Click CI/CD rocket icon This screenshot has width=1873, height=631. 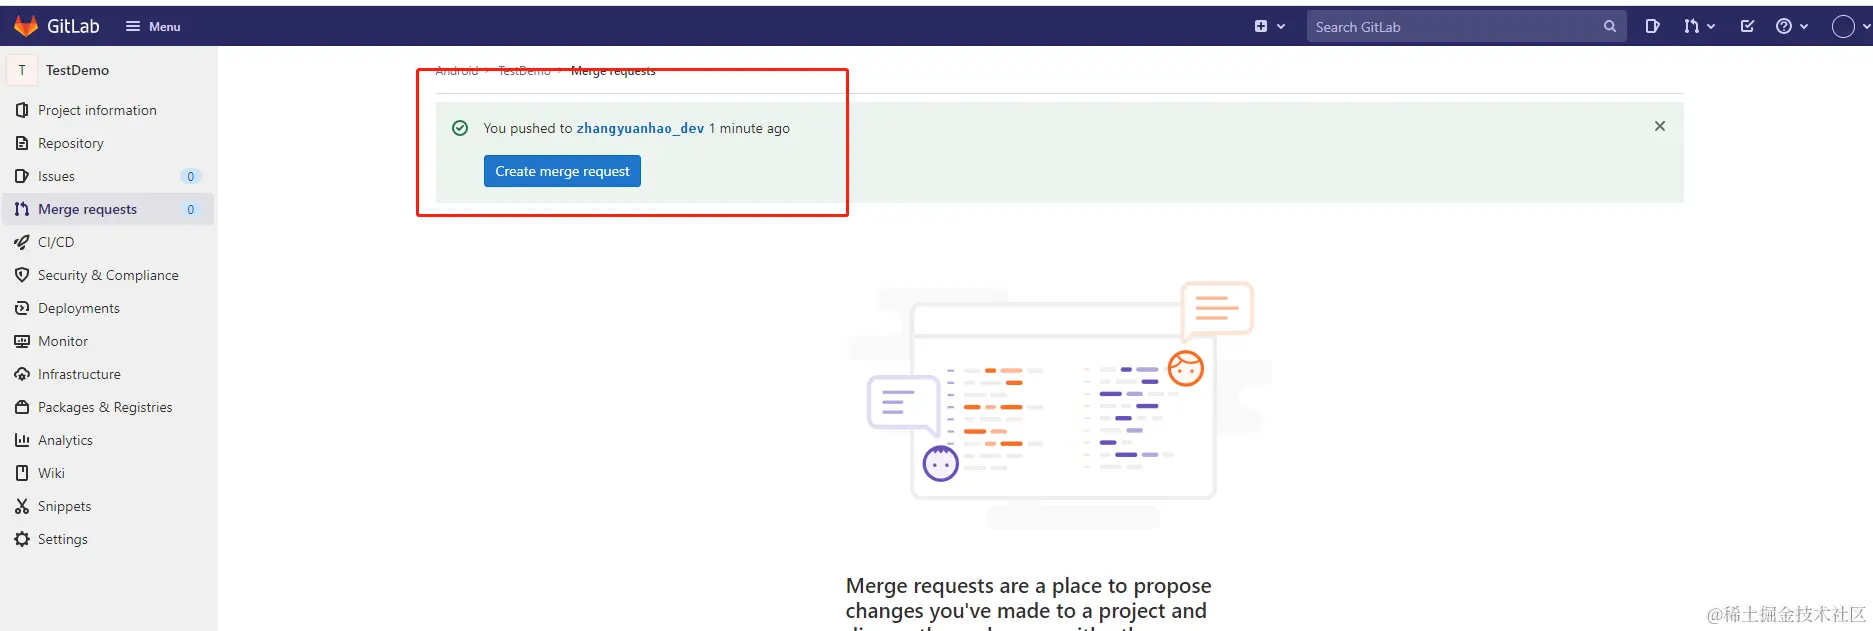pyautogui.click(x=22, y=242)
